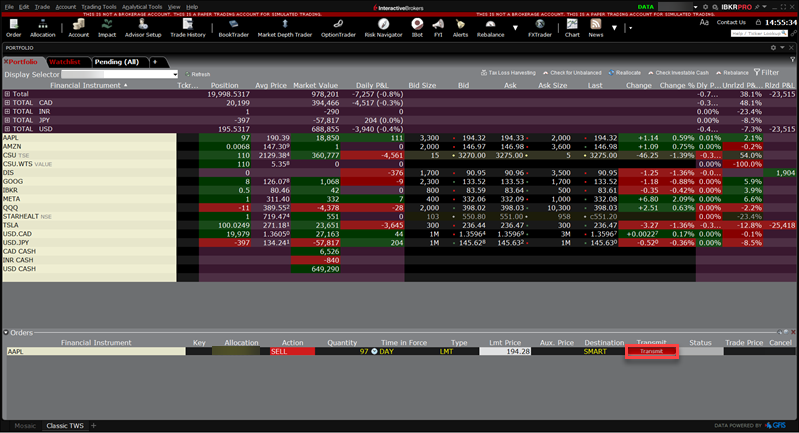This screenshot has height=433, width=799.
Task: Launch Market Depth Trader
Action: coord(284,28)
